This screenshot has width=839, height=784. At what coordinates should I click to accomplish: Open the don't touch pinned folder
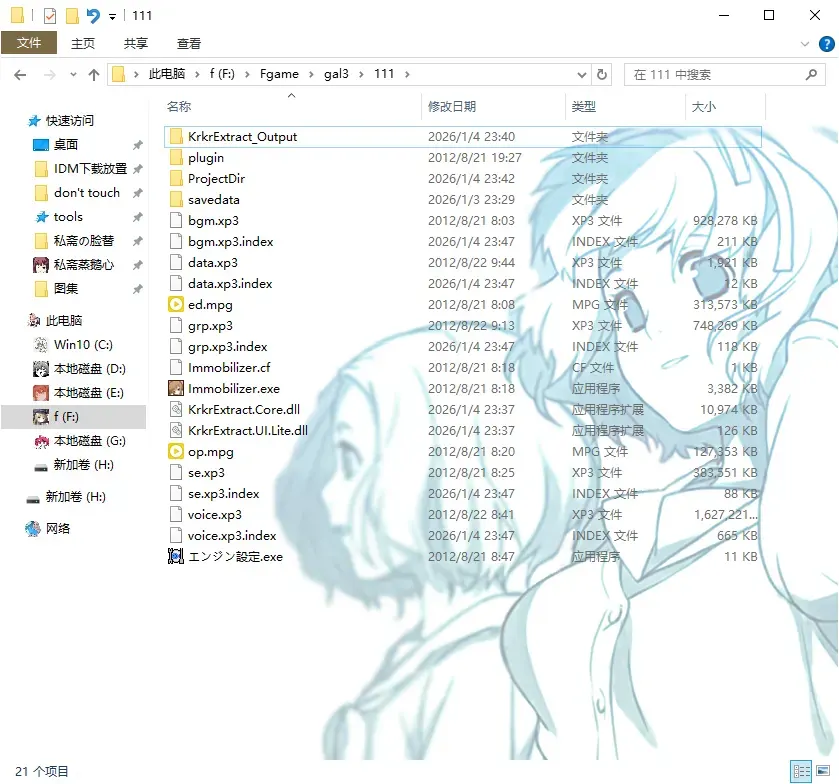[x=87, y=193]
